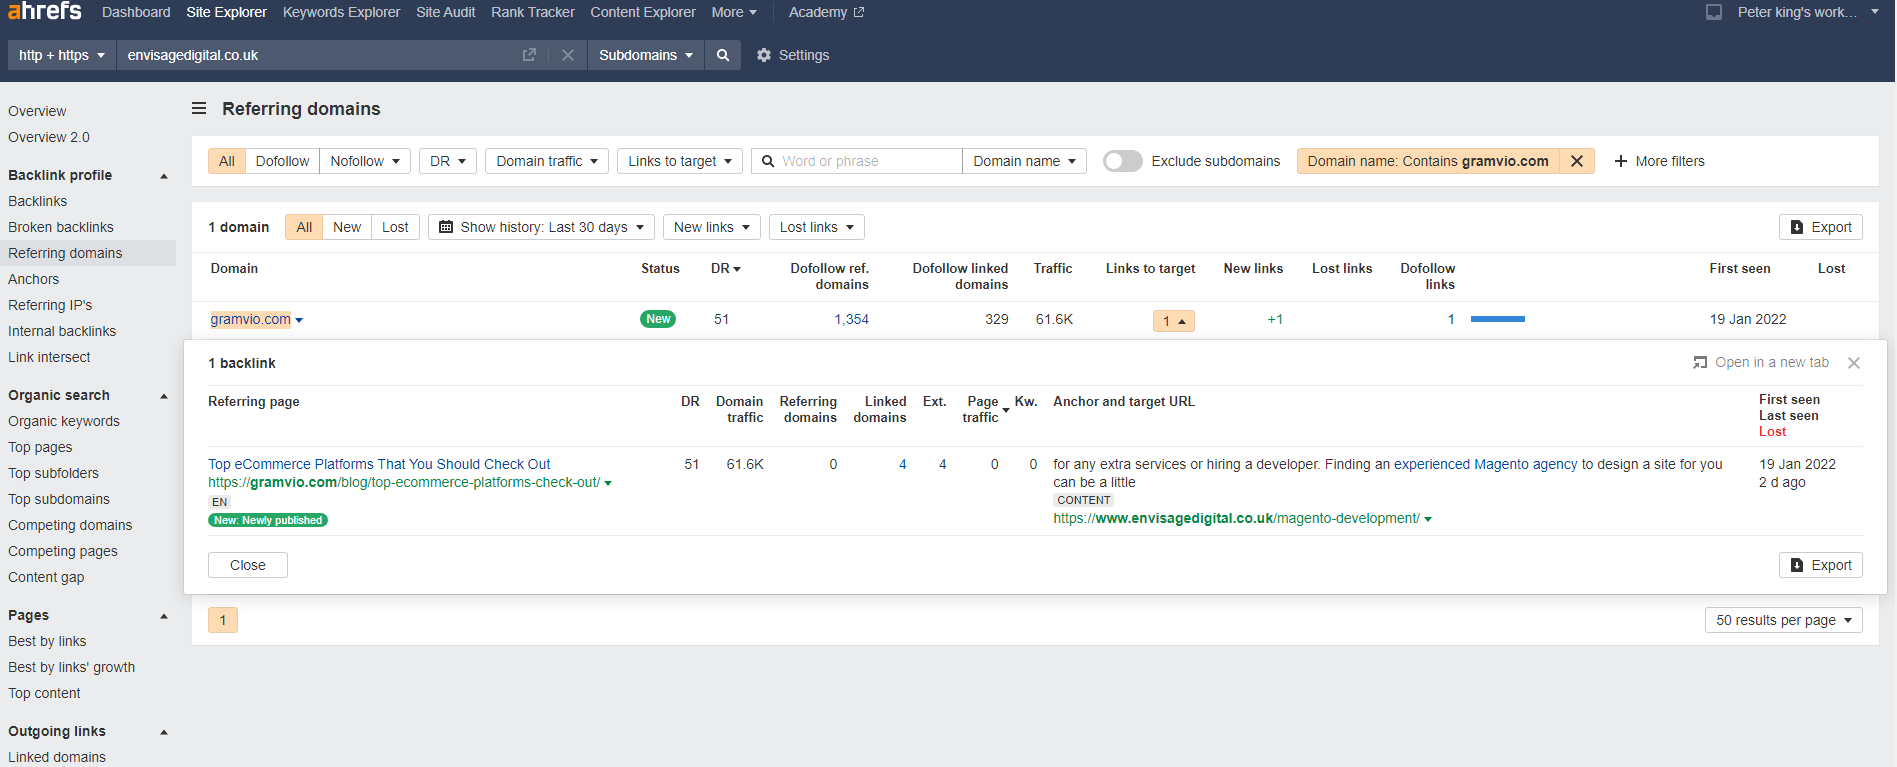Open URL in new window icon
The height and width of the screenshot is (767, 1897).
[x=529, y=55]
